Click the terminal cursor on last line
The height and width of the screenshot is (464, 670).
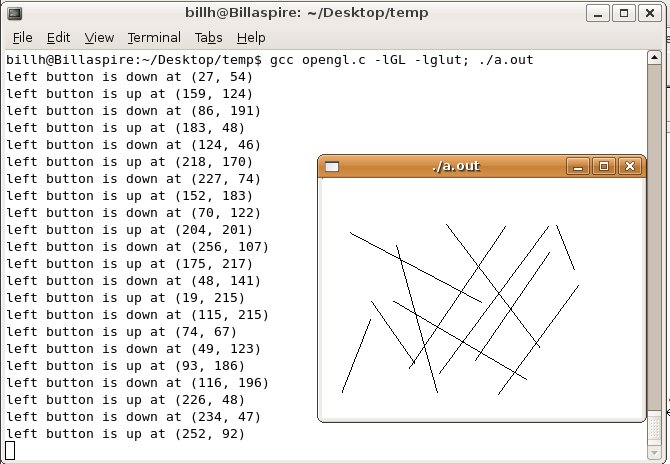[10, 451]
